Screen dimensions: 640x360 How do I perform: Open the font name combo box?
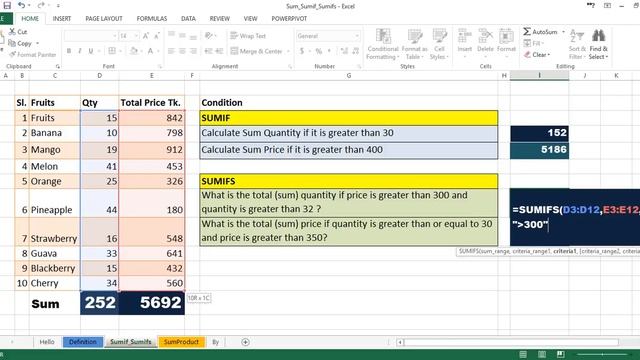pyautogui.click(x=91, y=36)
